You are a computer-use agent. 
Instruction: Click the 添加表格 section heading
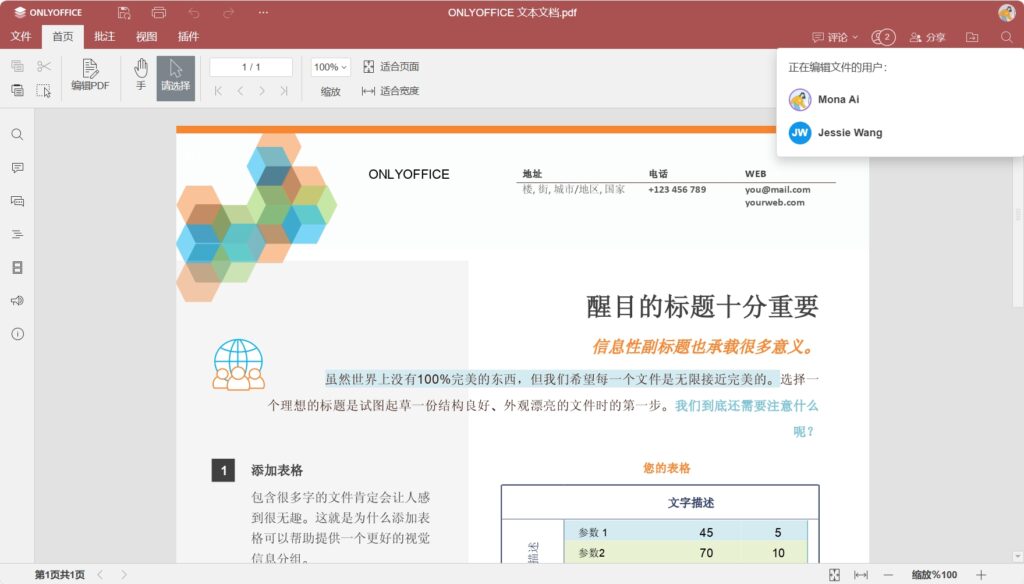tap(277, 470)
